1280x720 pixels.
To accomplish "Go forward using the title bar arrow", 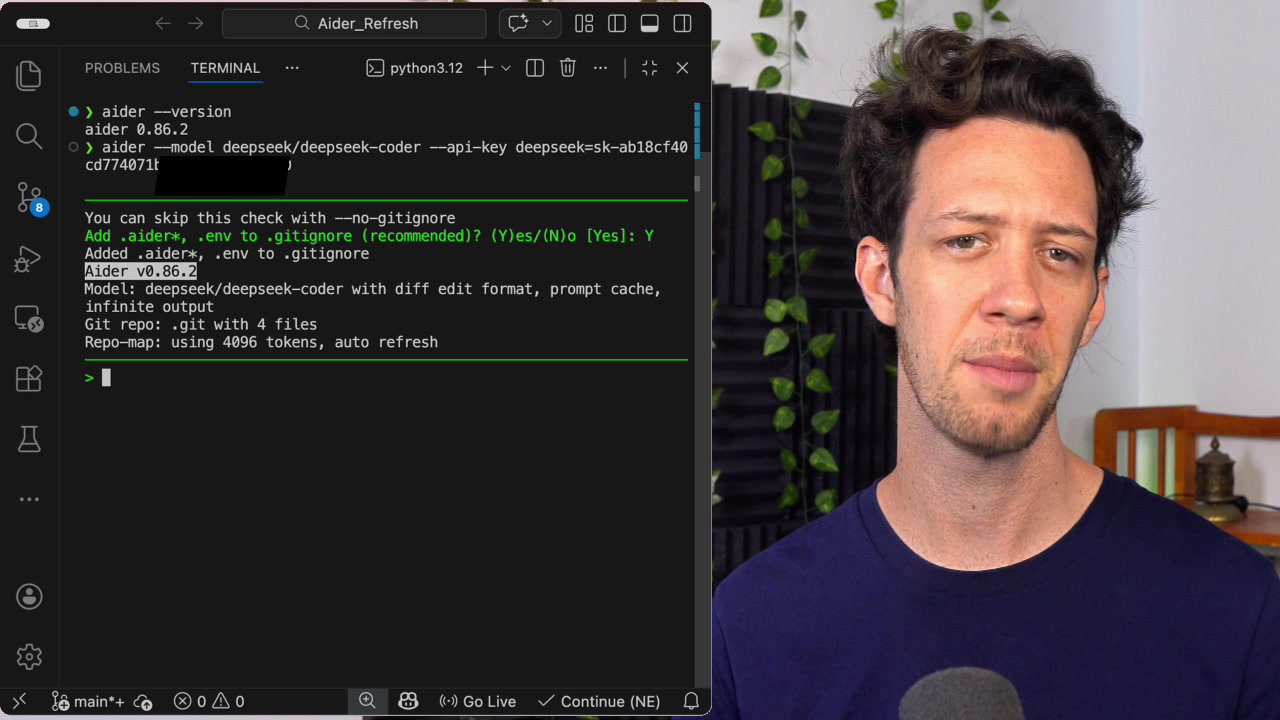I will point(196,23).
